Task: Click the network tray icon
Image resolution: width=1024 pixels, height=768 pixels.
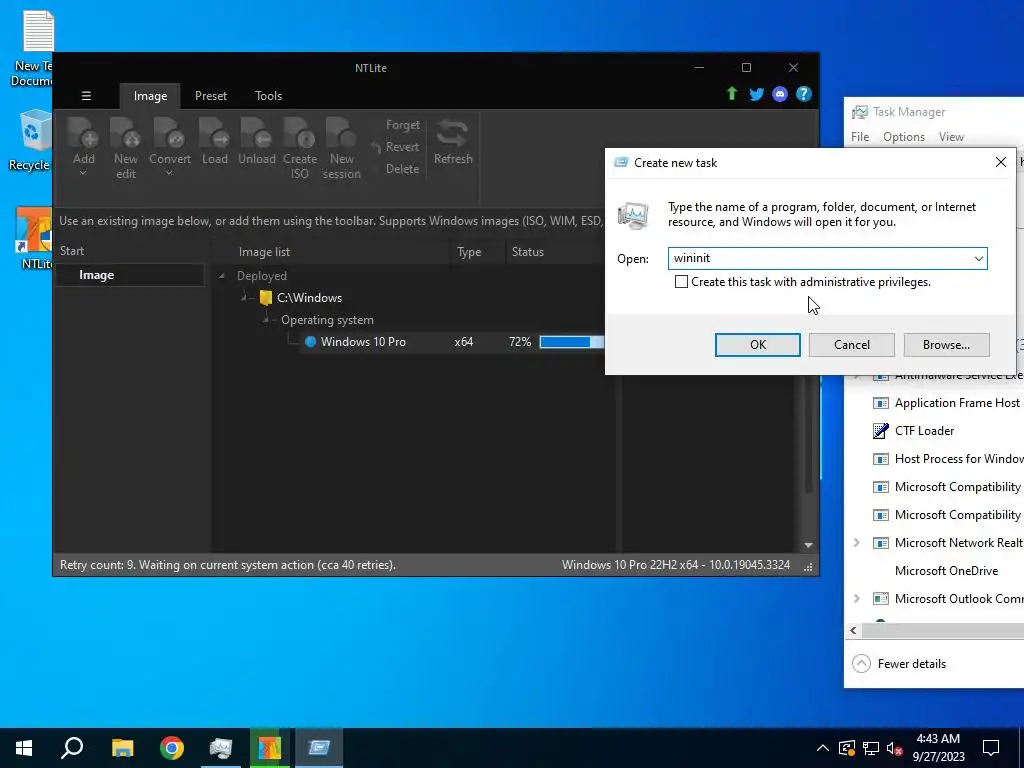Action: click(871, 748)
